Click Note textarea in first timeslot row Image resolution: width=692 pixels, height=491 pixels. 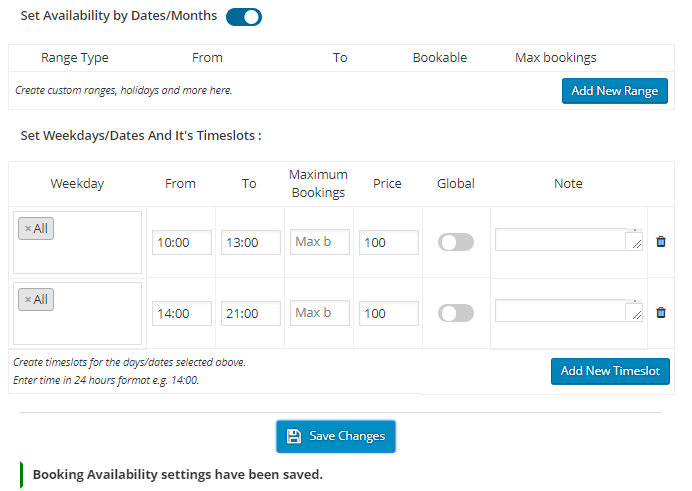point(560,240)
